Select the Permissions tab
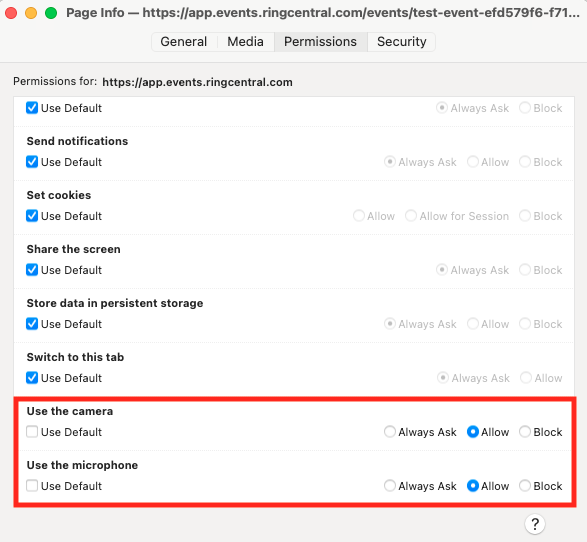This screenshot has height=542, width=587. (x=320, y=42)
